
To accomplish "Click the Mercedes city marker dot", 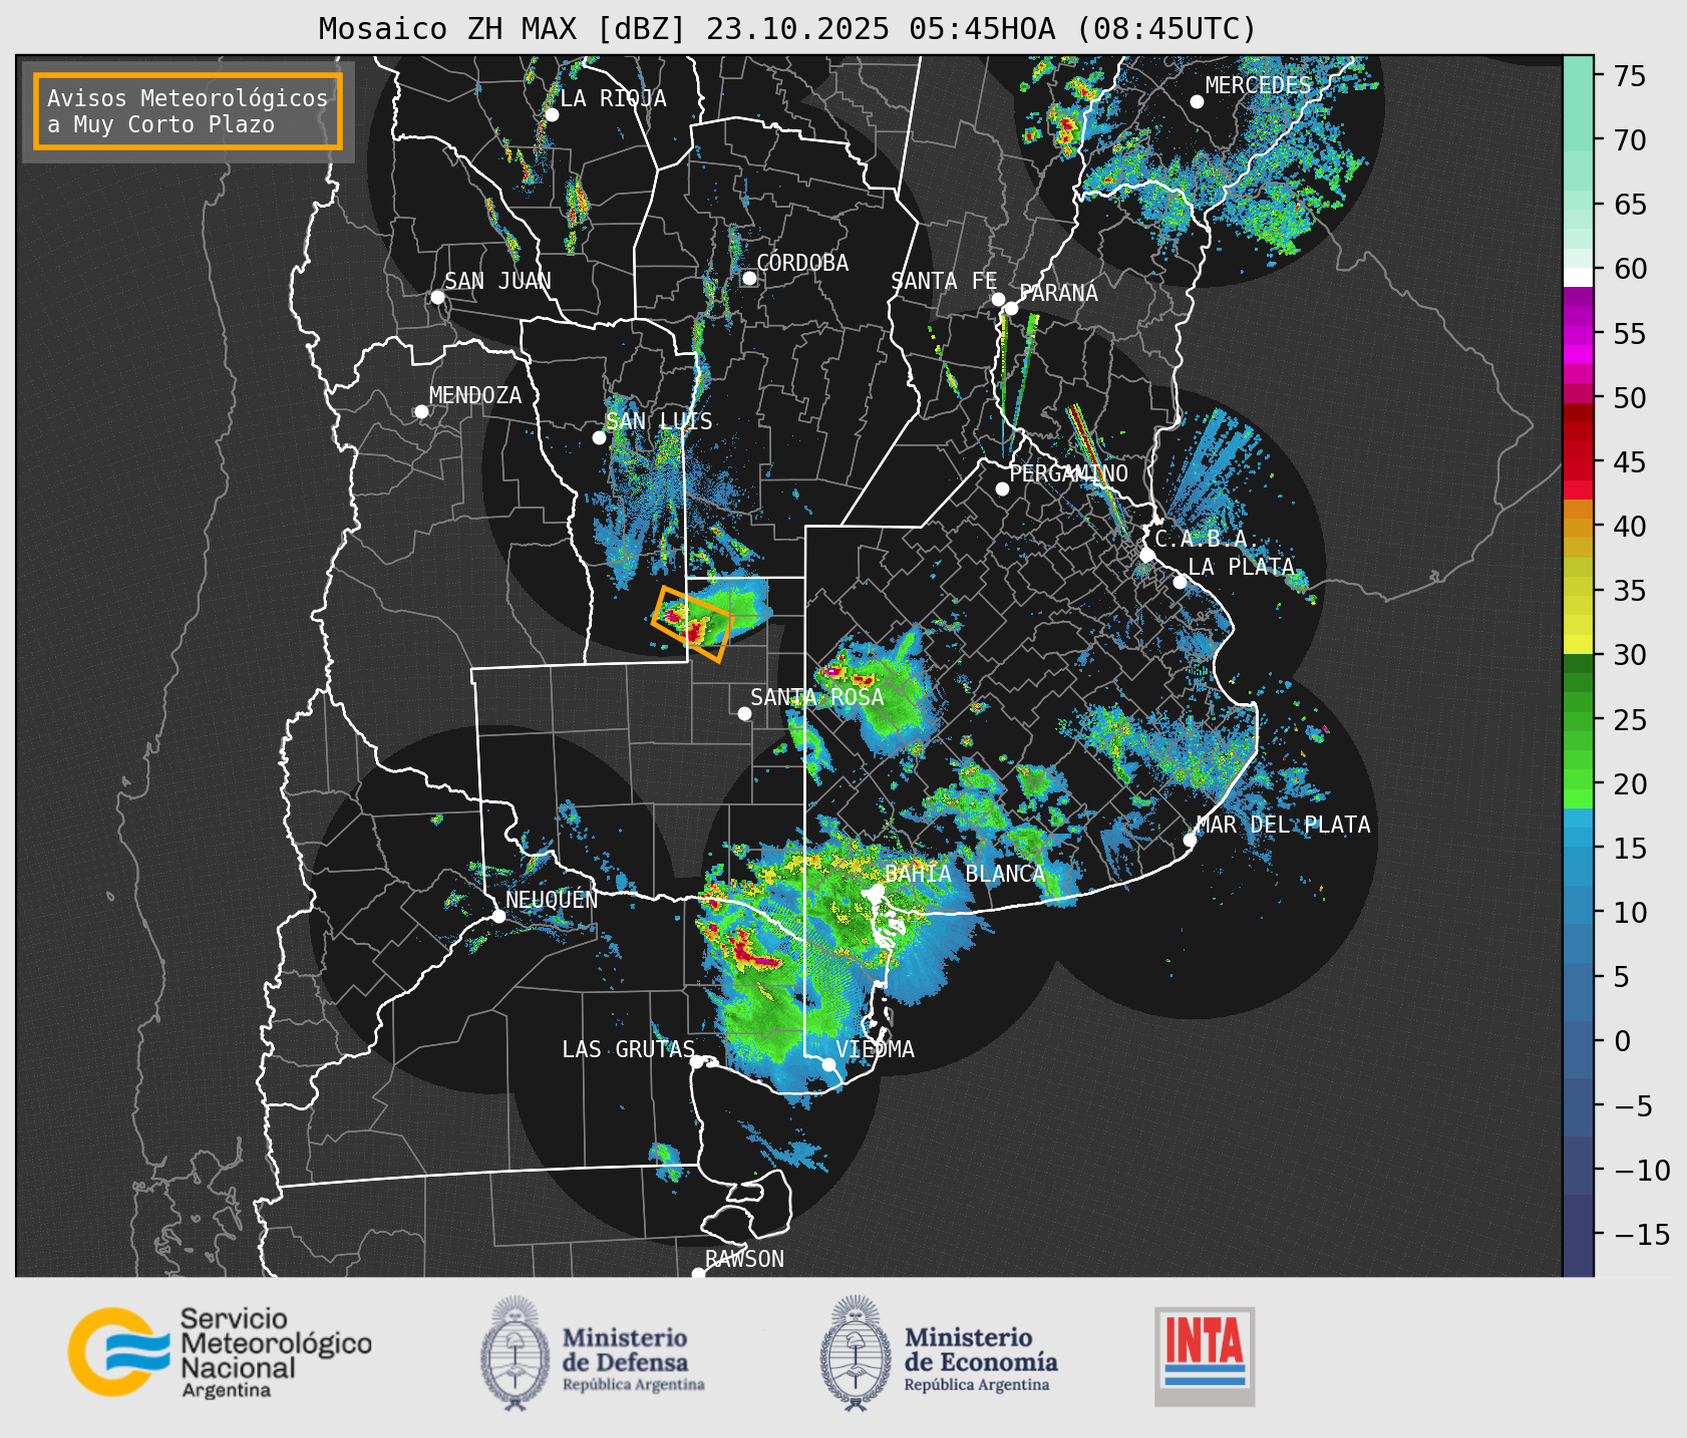I will (1197, 102).
